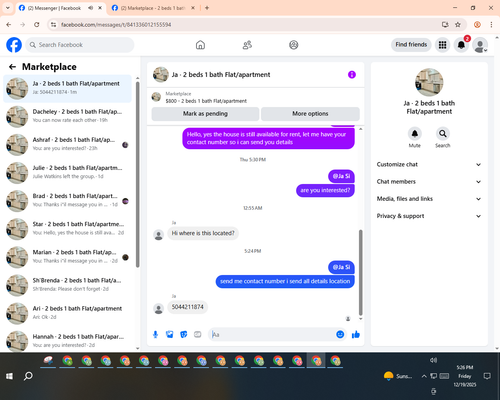Expand Customize chat section
Viewport: 500px width, 400px height.
[429, 164]
